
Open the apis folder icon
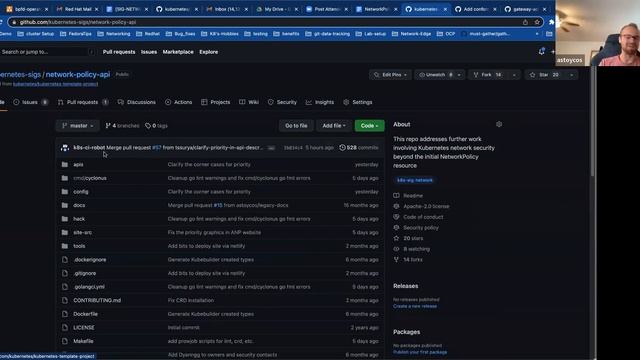(x=64, y=164)
